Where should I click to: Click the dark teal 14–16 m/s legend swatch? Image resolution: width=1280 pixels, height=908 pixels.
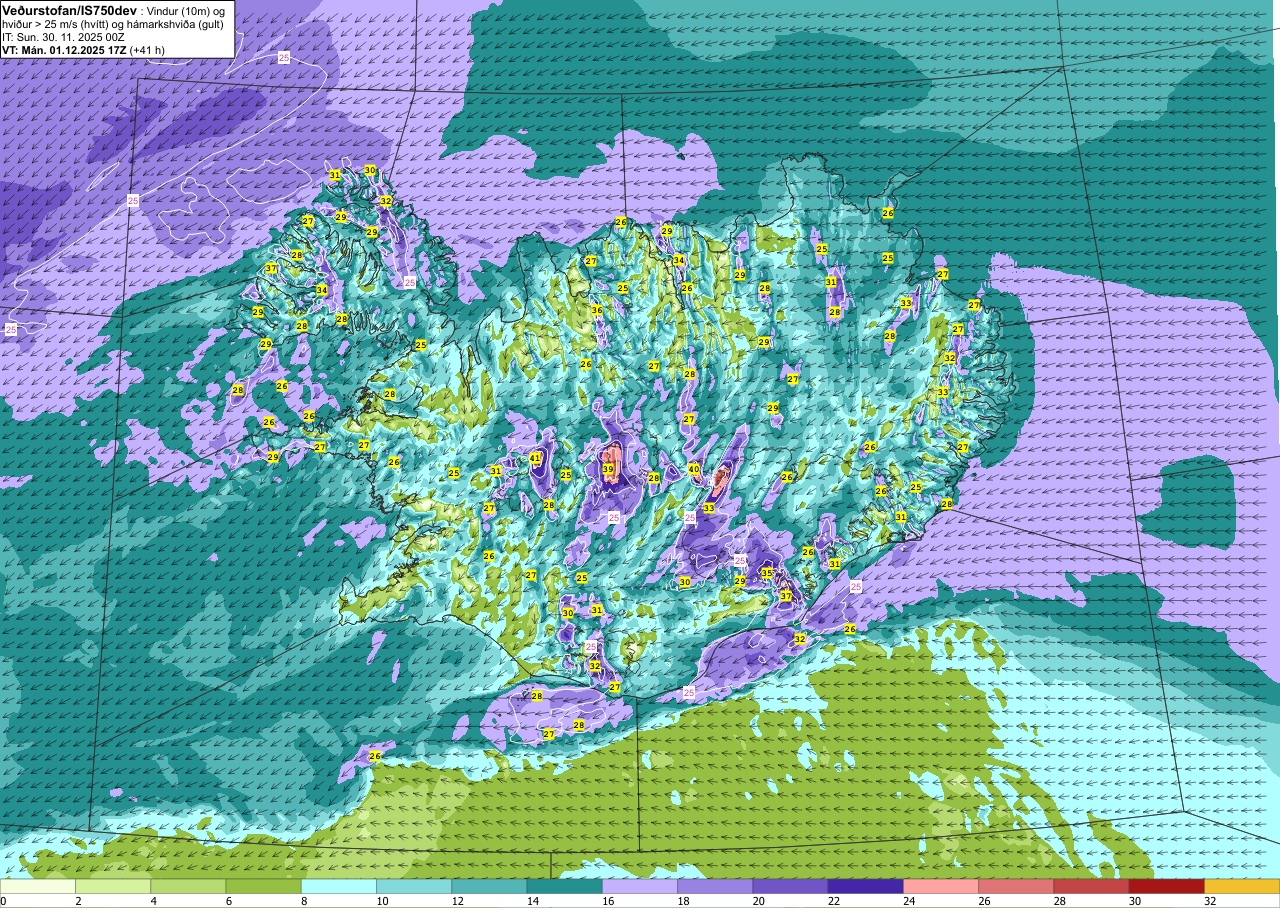(x=564, y=886)
